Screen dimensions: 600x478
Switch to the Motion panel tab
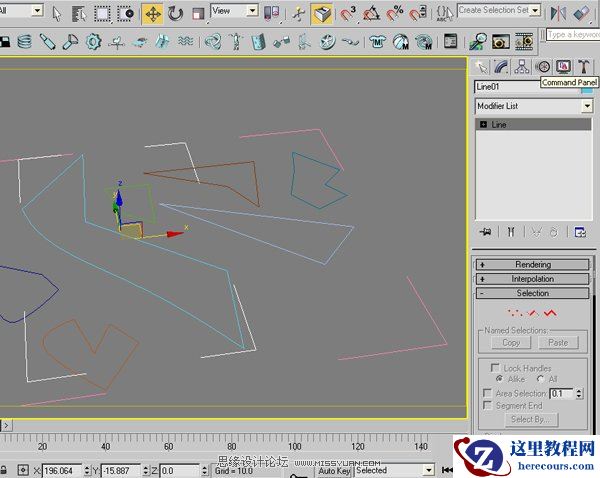click(x=543, y=67)
